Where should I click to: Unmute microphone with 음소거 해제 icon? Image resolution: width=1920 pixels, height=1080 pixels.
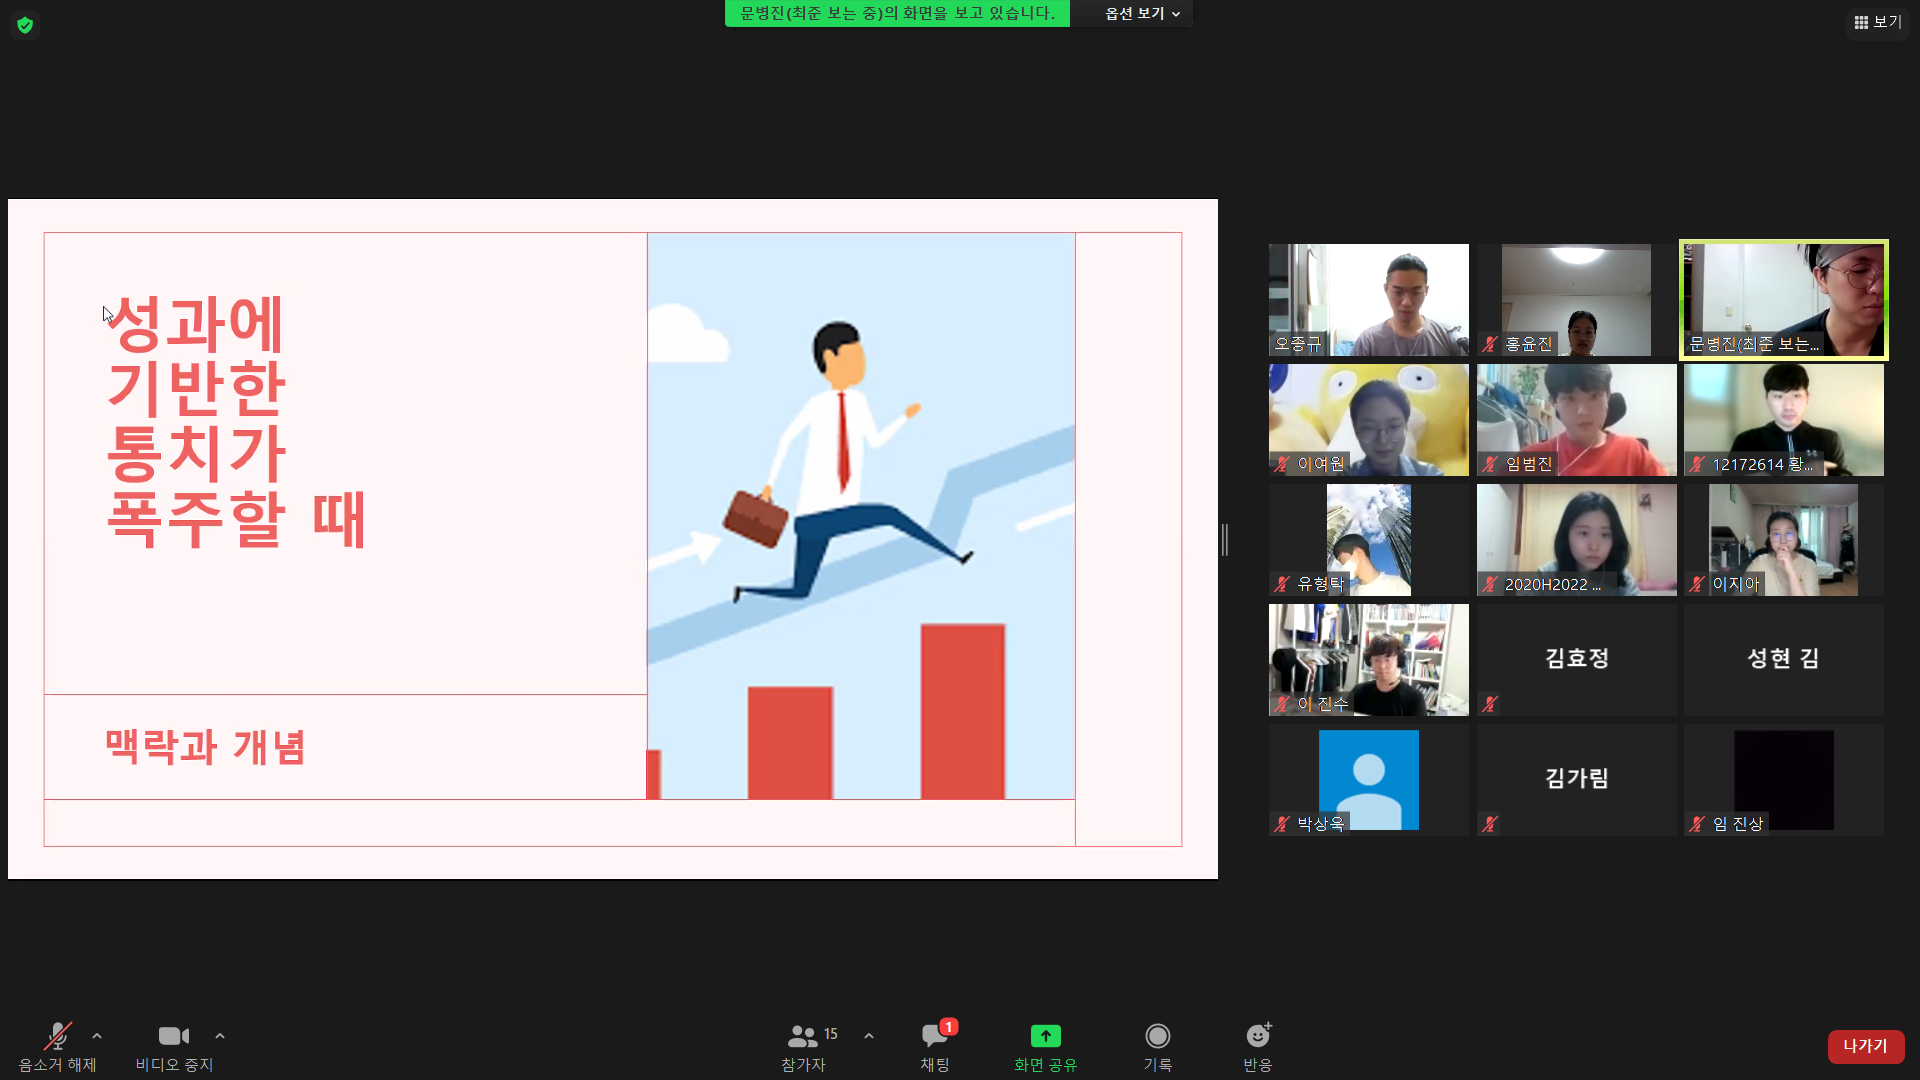(x=57, y=1037)
